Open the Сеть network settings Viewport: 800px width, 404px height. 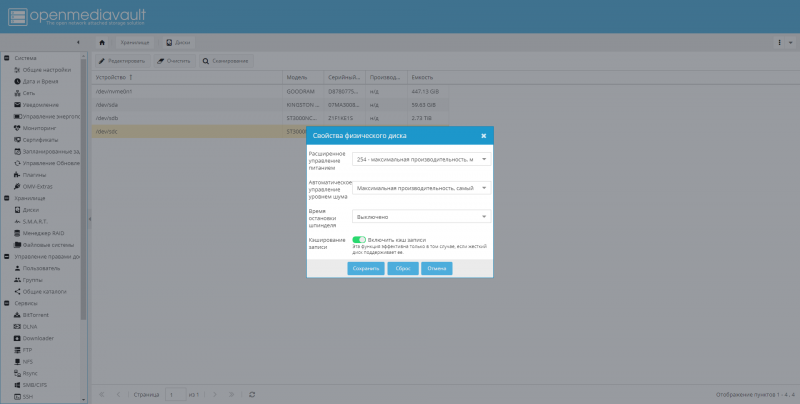coord(24,93)
